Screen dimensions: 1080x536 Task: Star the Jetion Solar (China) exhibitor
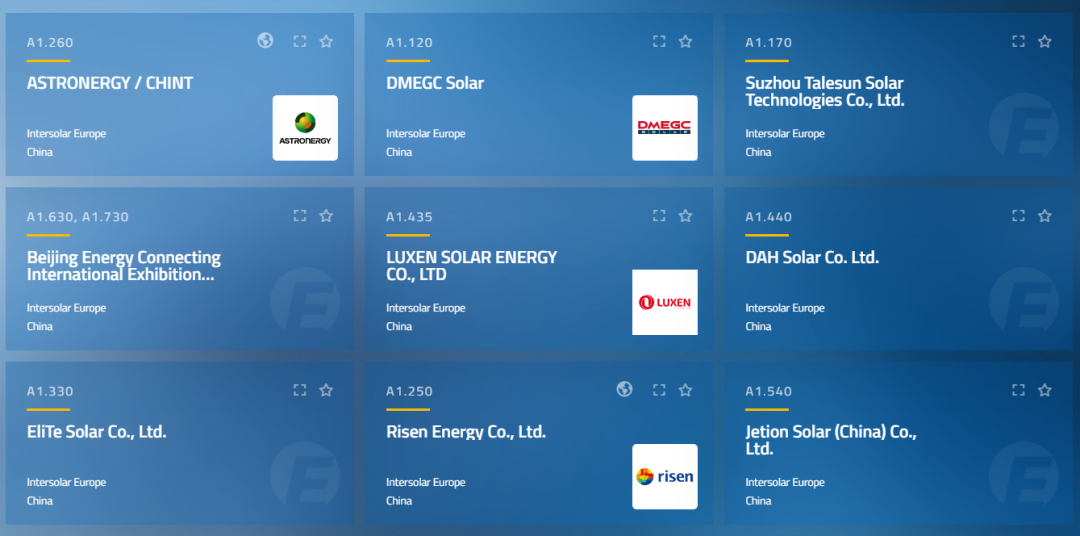(x=1045, y=390)
